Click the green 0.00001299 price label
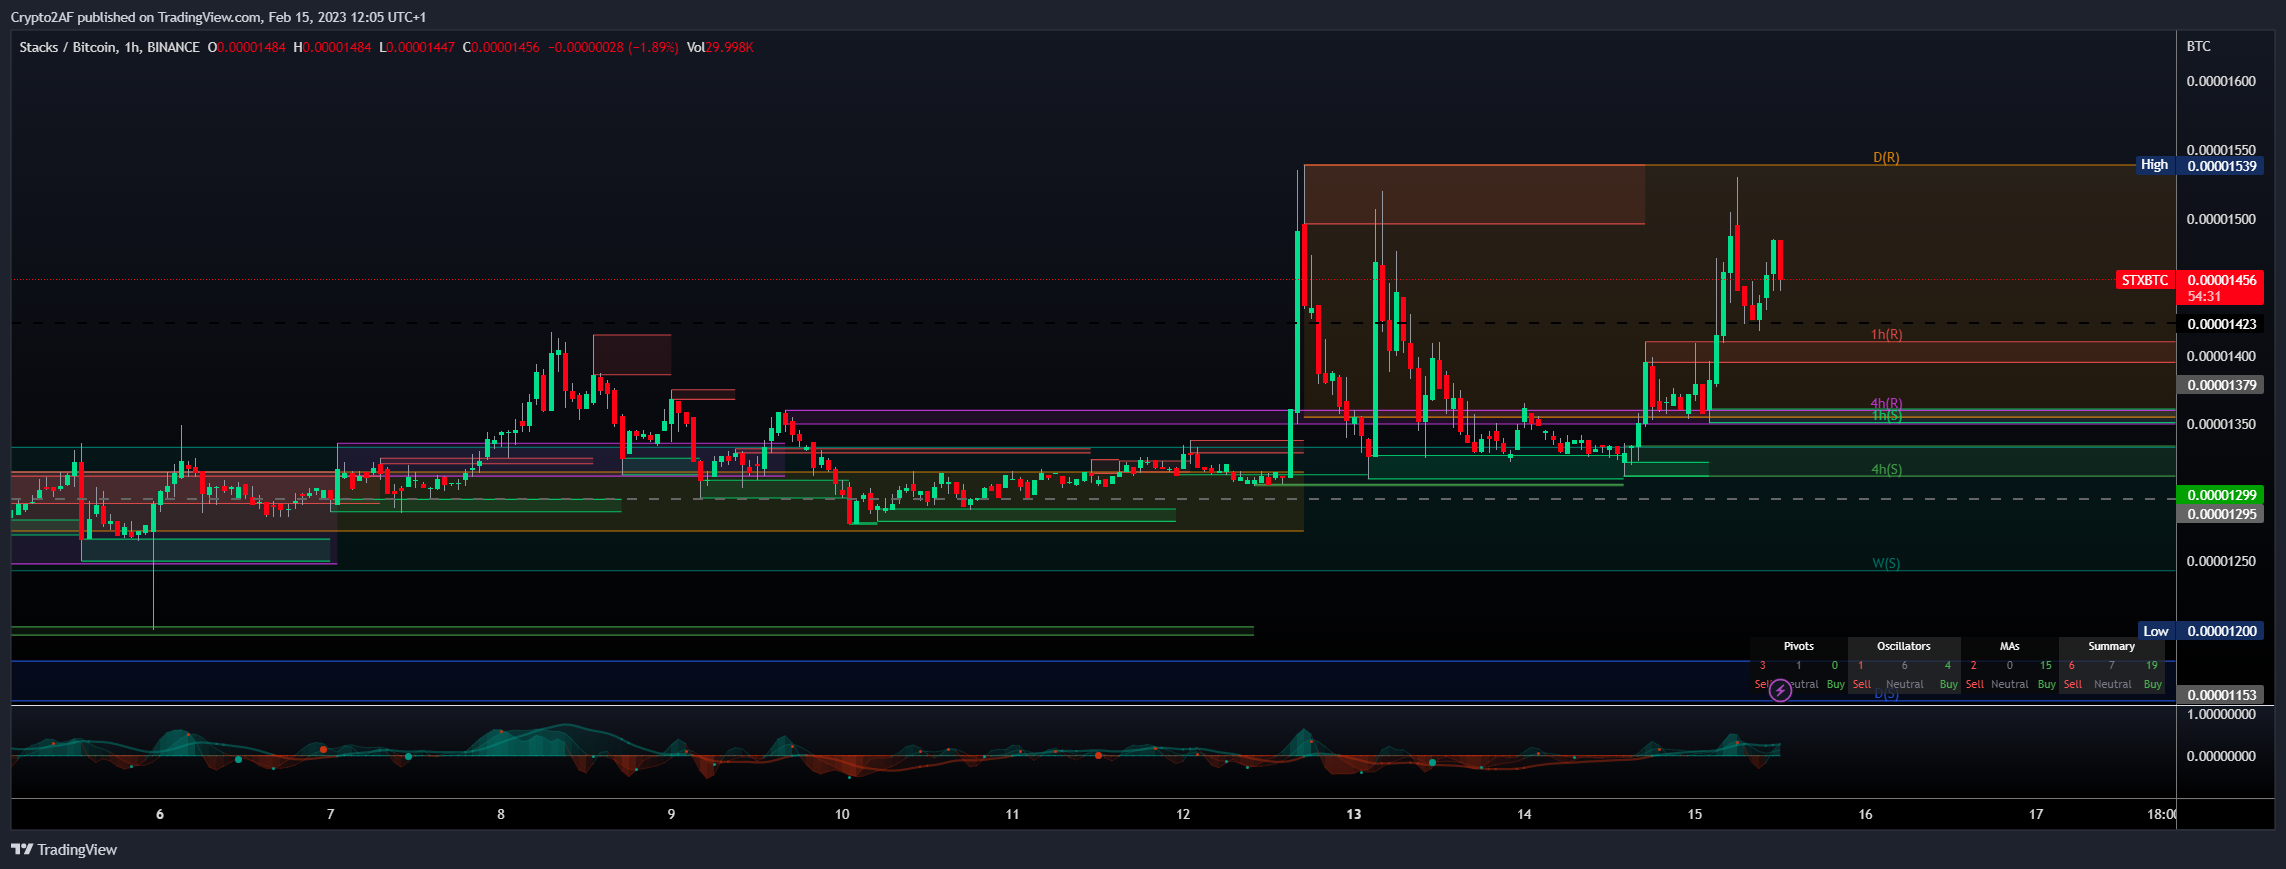Screen dimensions: 2286x869 2222,495
